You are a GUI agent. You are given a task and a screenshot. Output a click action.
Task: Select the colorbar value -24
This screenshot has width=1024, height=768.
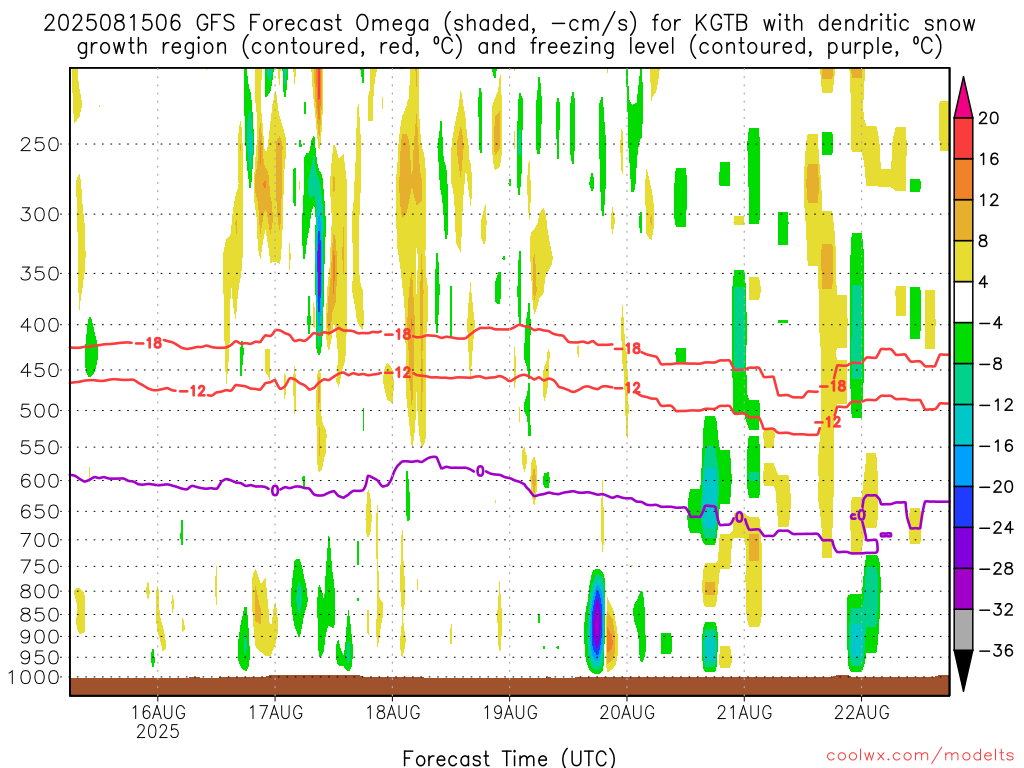997,528
